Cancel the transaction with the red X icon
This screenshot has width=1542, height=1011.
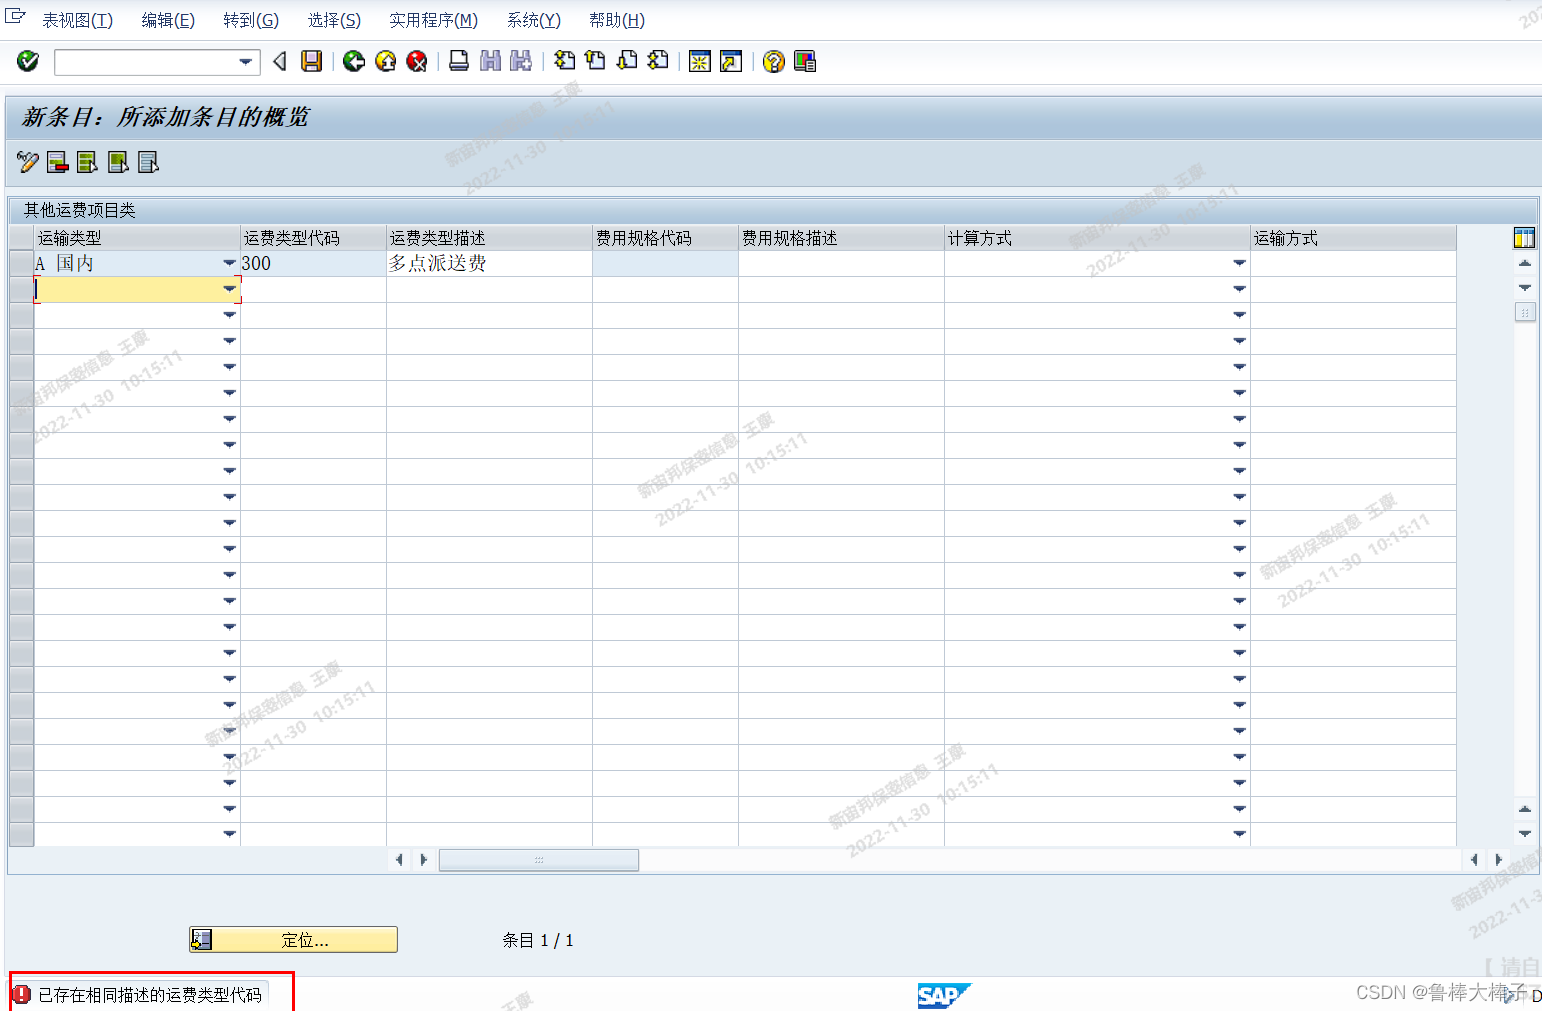417,61
